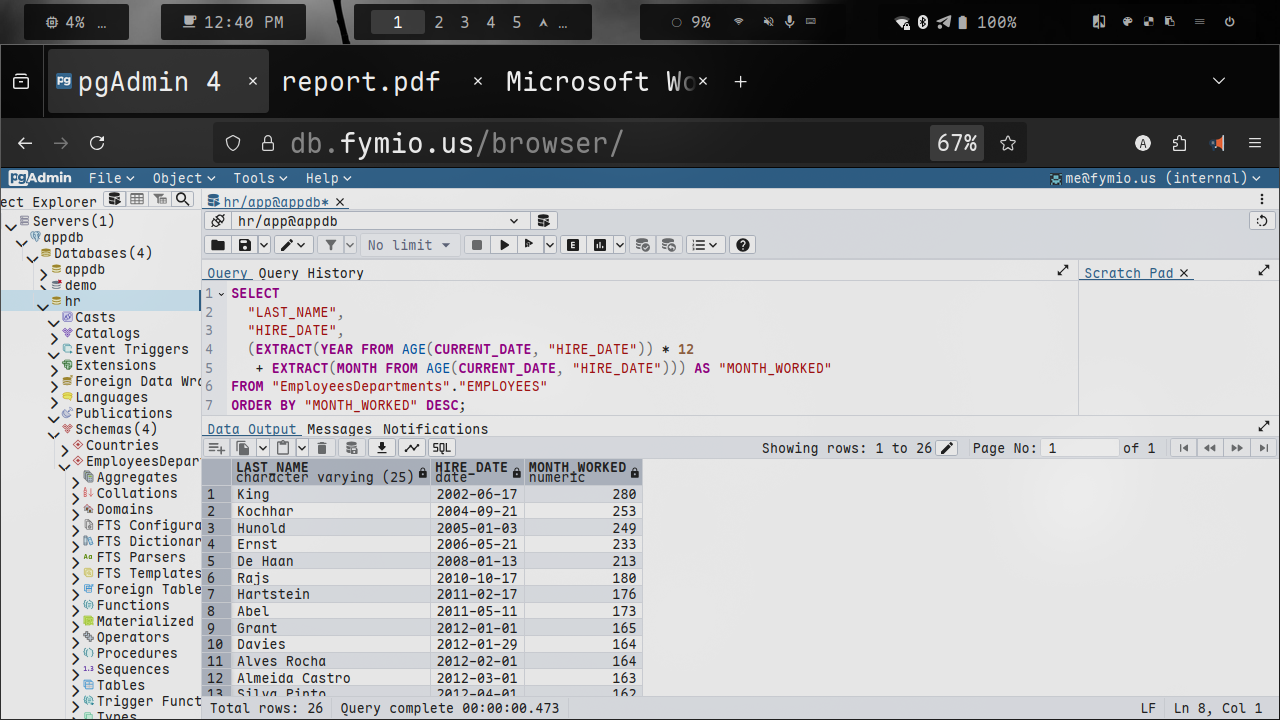Switch to the Messages tab

(339, 429)
